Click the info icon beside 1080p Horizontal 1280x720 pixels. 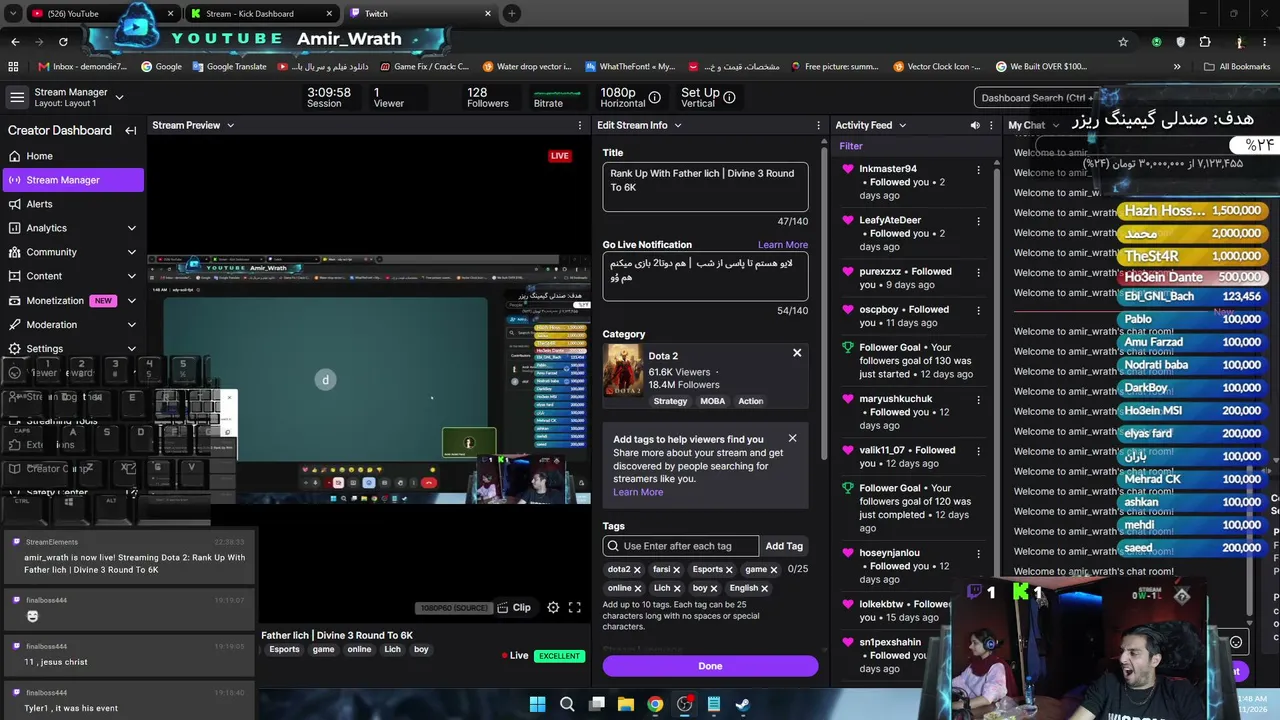655,97
